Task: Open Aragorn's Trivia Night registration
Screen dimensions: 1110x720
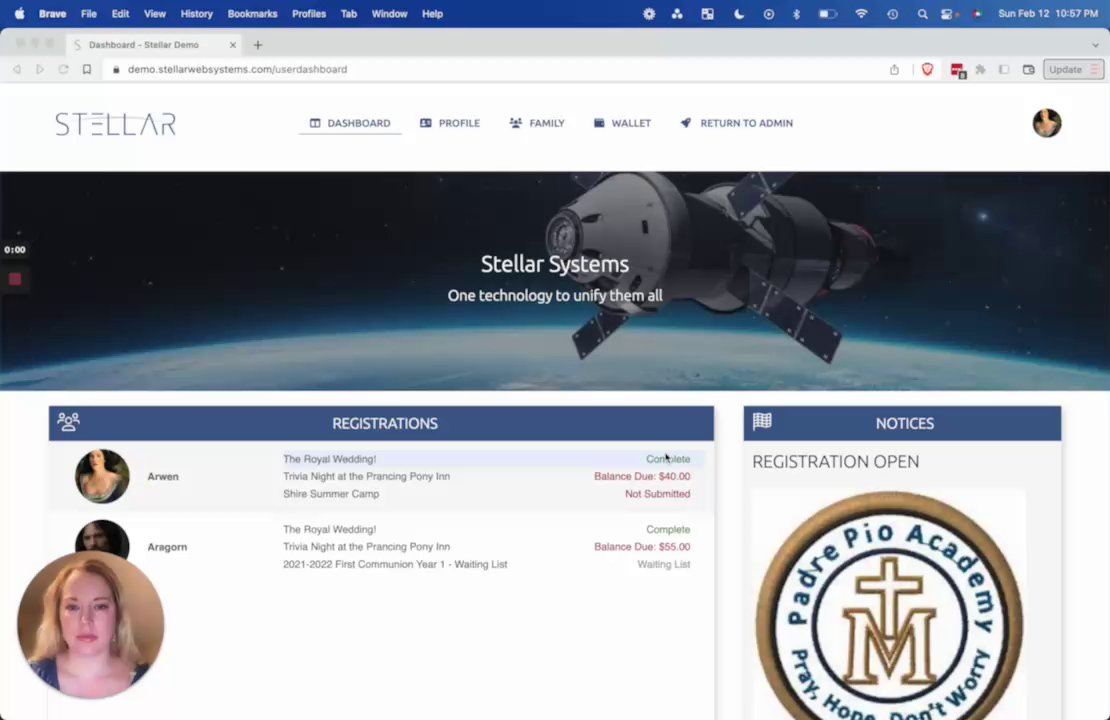Action: click(366, 547)
